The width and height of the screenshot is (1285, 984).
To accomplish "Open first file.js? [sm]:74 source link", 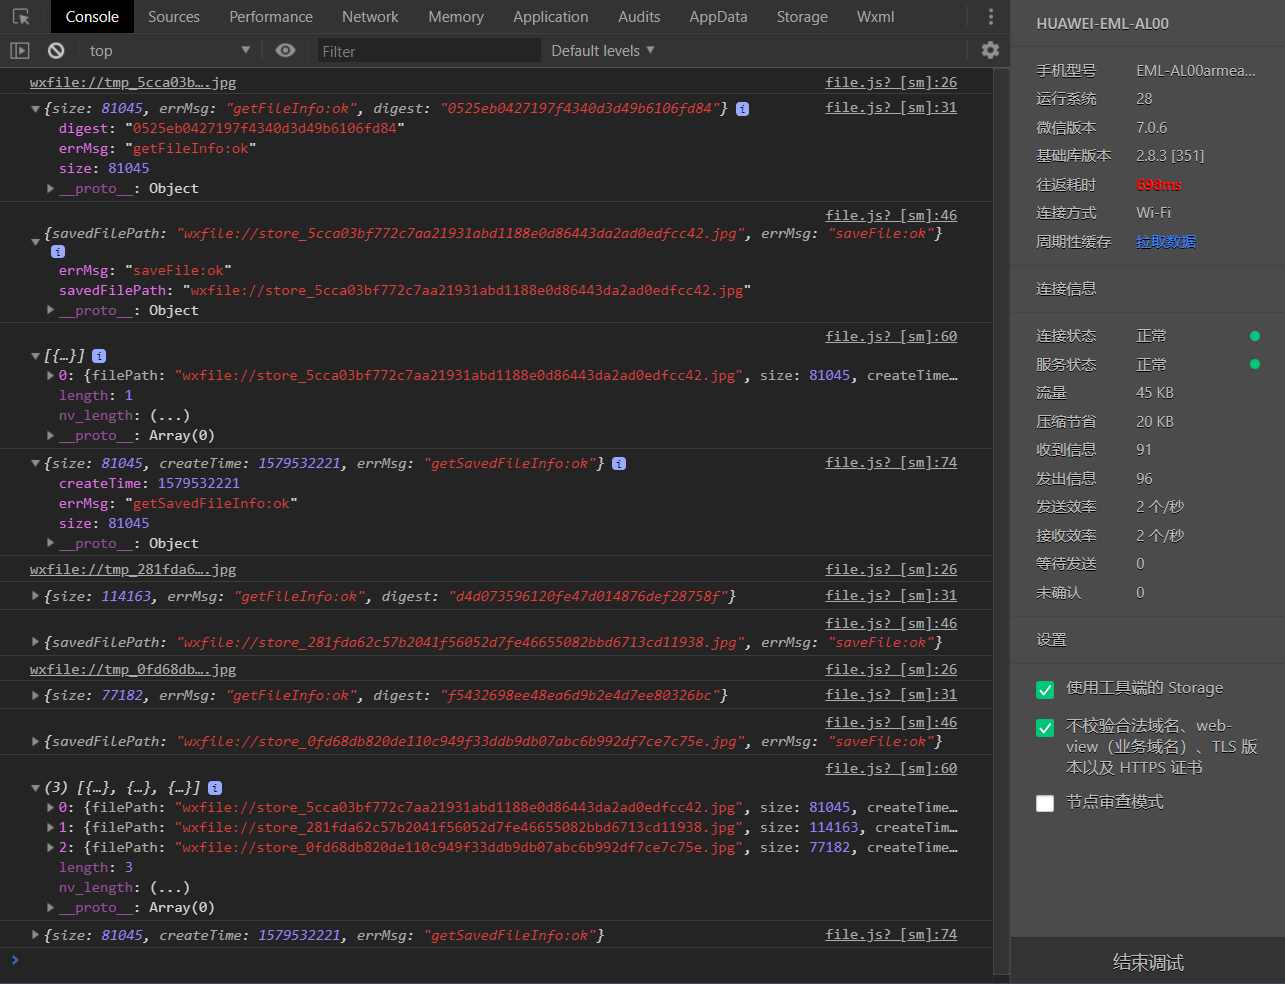I will (891, 463).
